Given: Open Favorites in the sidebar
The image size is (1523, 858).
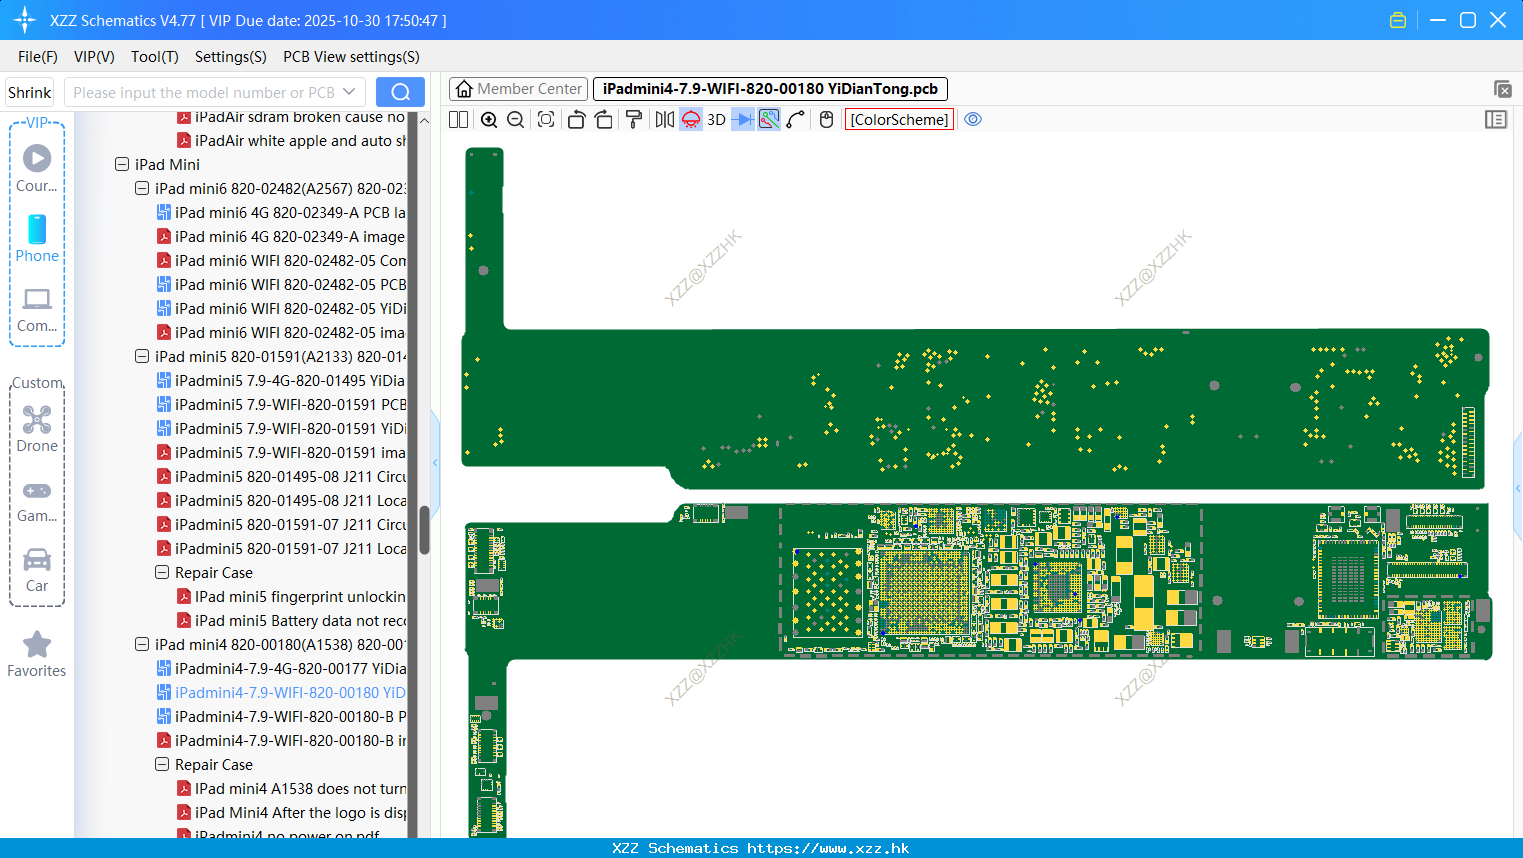Looking at the screenshot, I should point(37,655).
